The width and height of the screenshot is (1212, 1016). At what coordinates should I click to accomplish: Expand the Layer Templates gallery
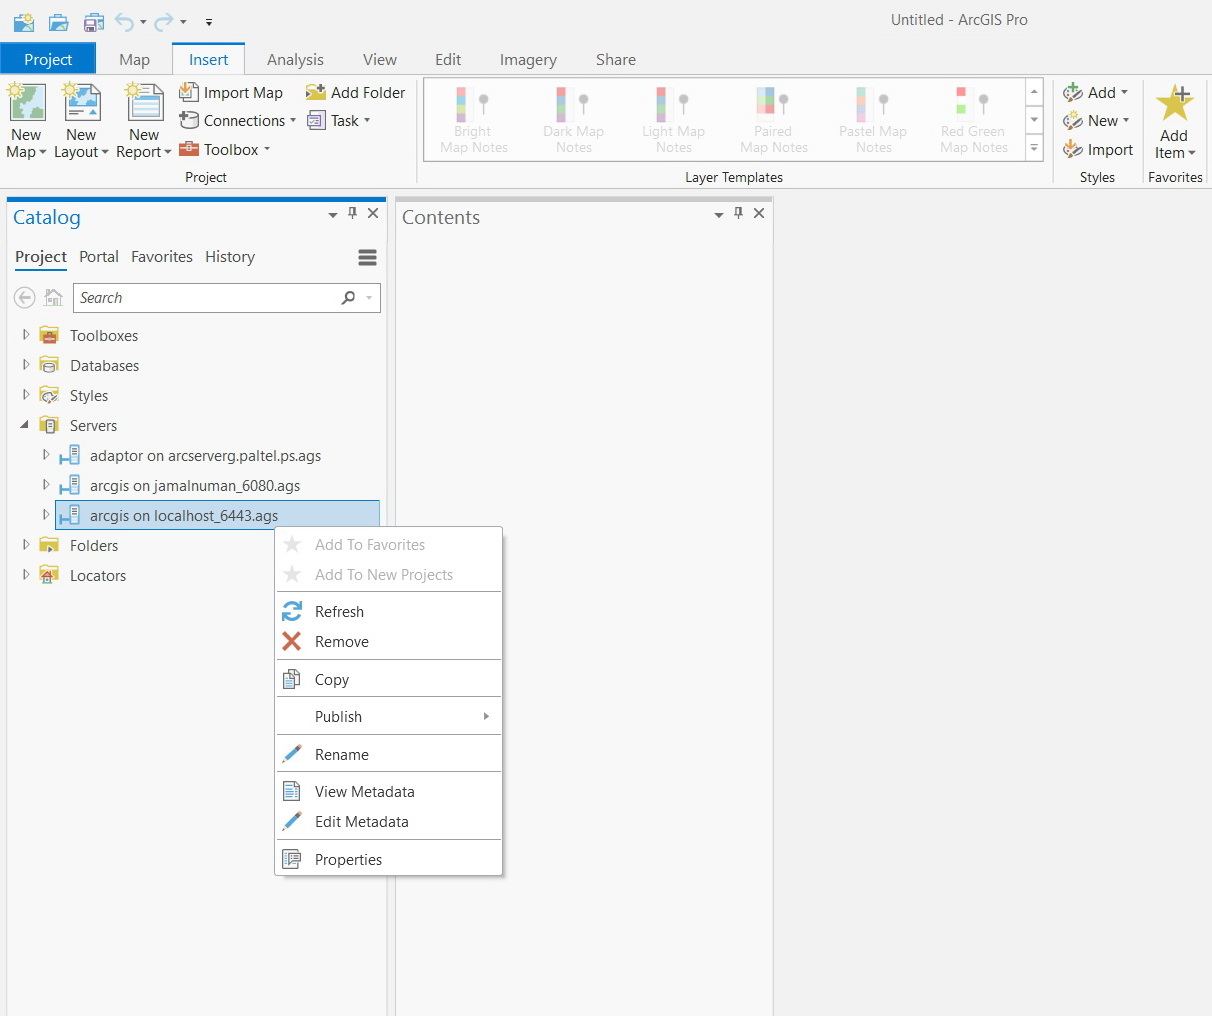(x=1035, y=148)
